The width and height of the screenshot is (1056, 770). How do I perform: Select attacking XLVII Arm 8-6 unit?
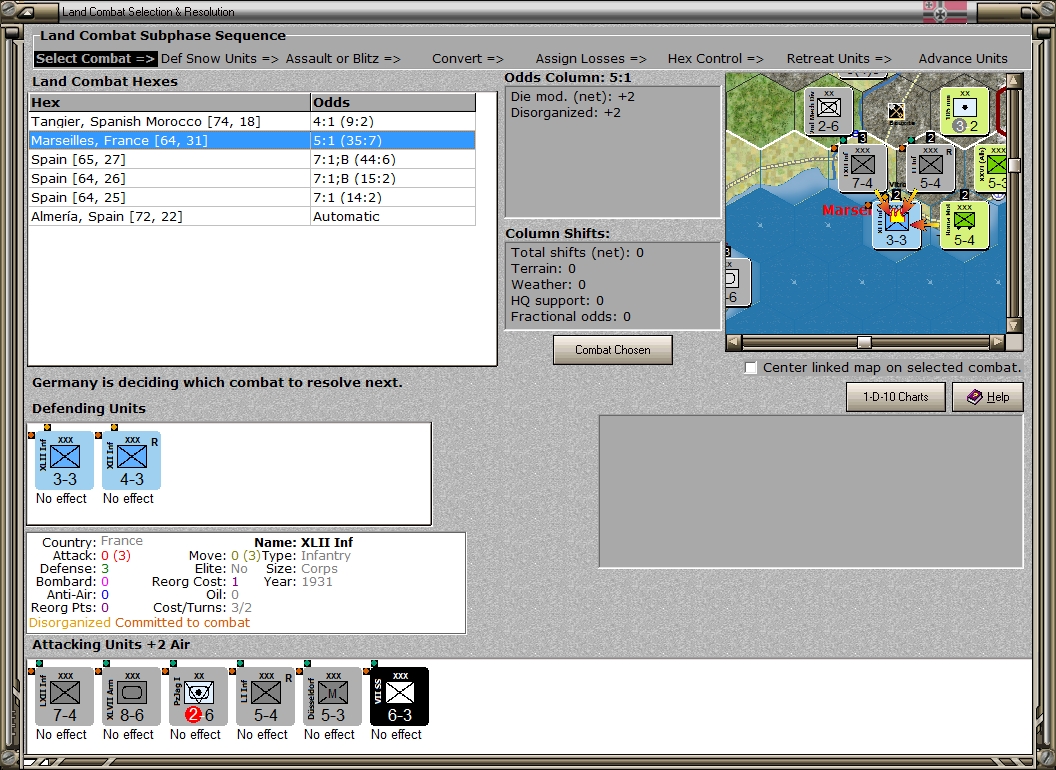pyautogui.click(x=131, y=697)
